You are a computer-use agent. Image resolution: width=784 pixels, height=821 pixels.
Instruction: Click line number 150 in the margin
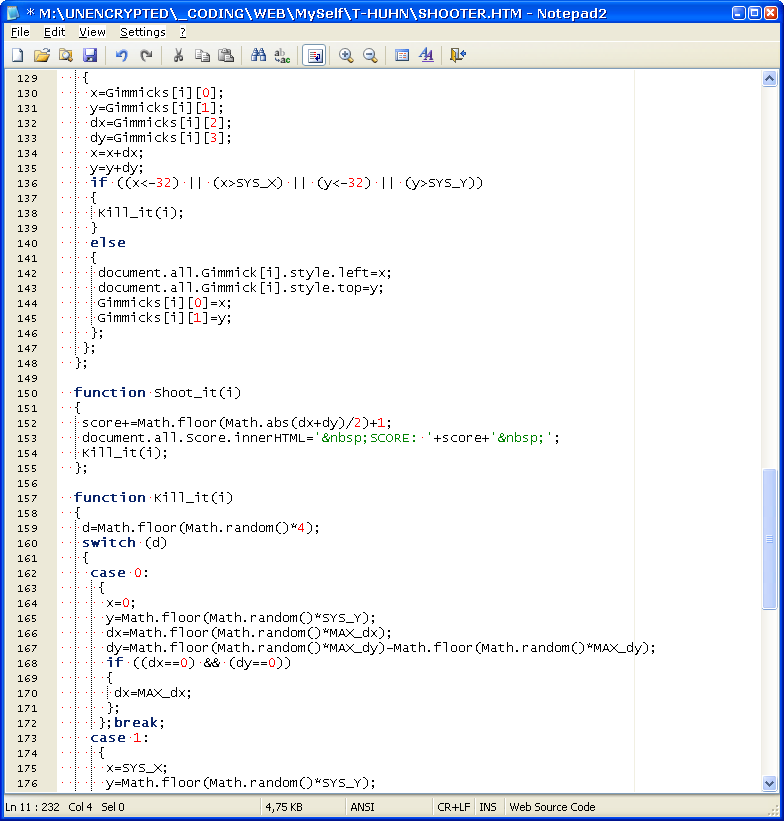point(27,394)
